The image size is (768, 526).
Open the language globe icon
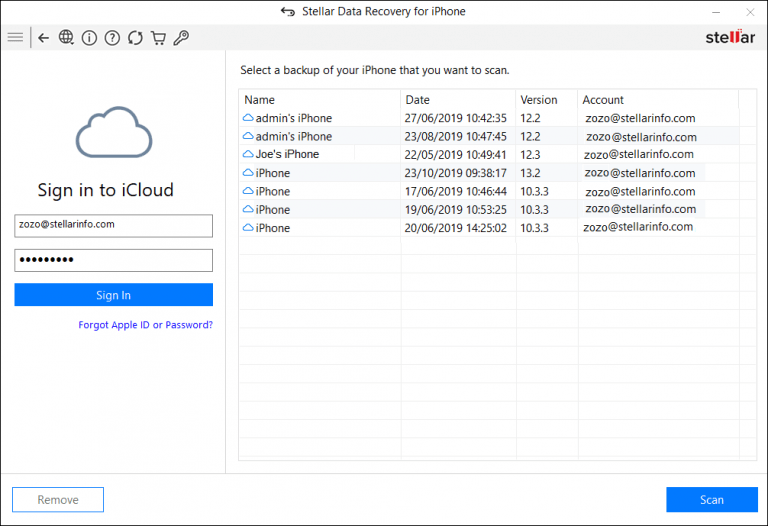tap(66, 38)
